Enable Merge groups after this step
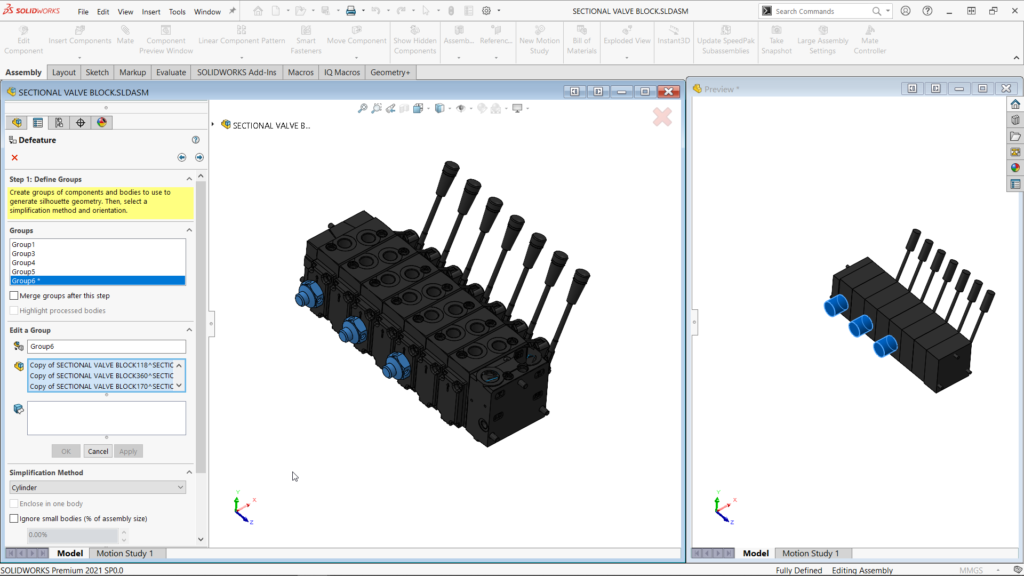 14,296
